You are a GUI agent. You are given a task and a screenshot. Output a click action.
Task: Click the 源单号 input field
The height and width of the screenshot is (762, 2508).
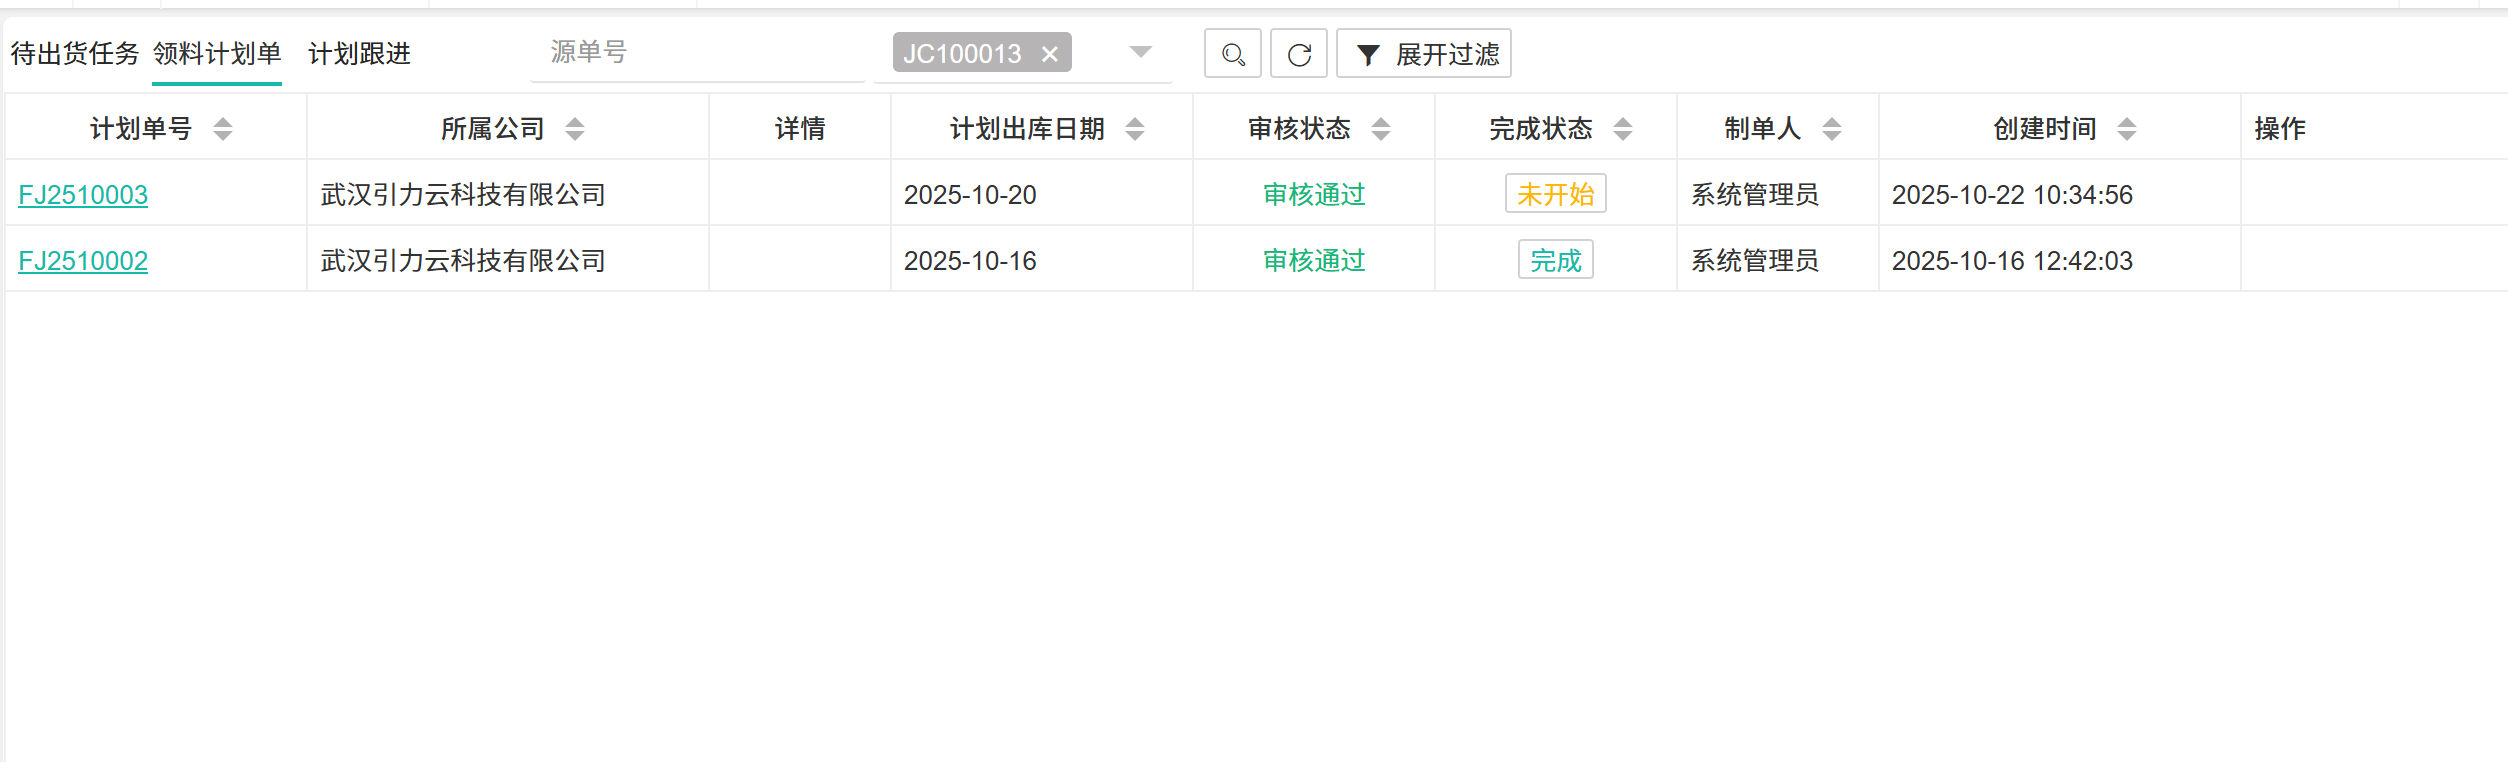tap(697, 52)
